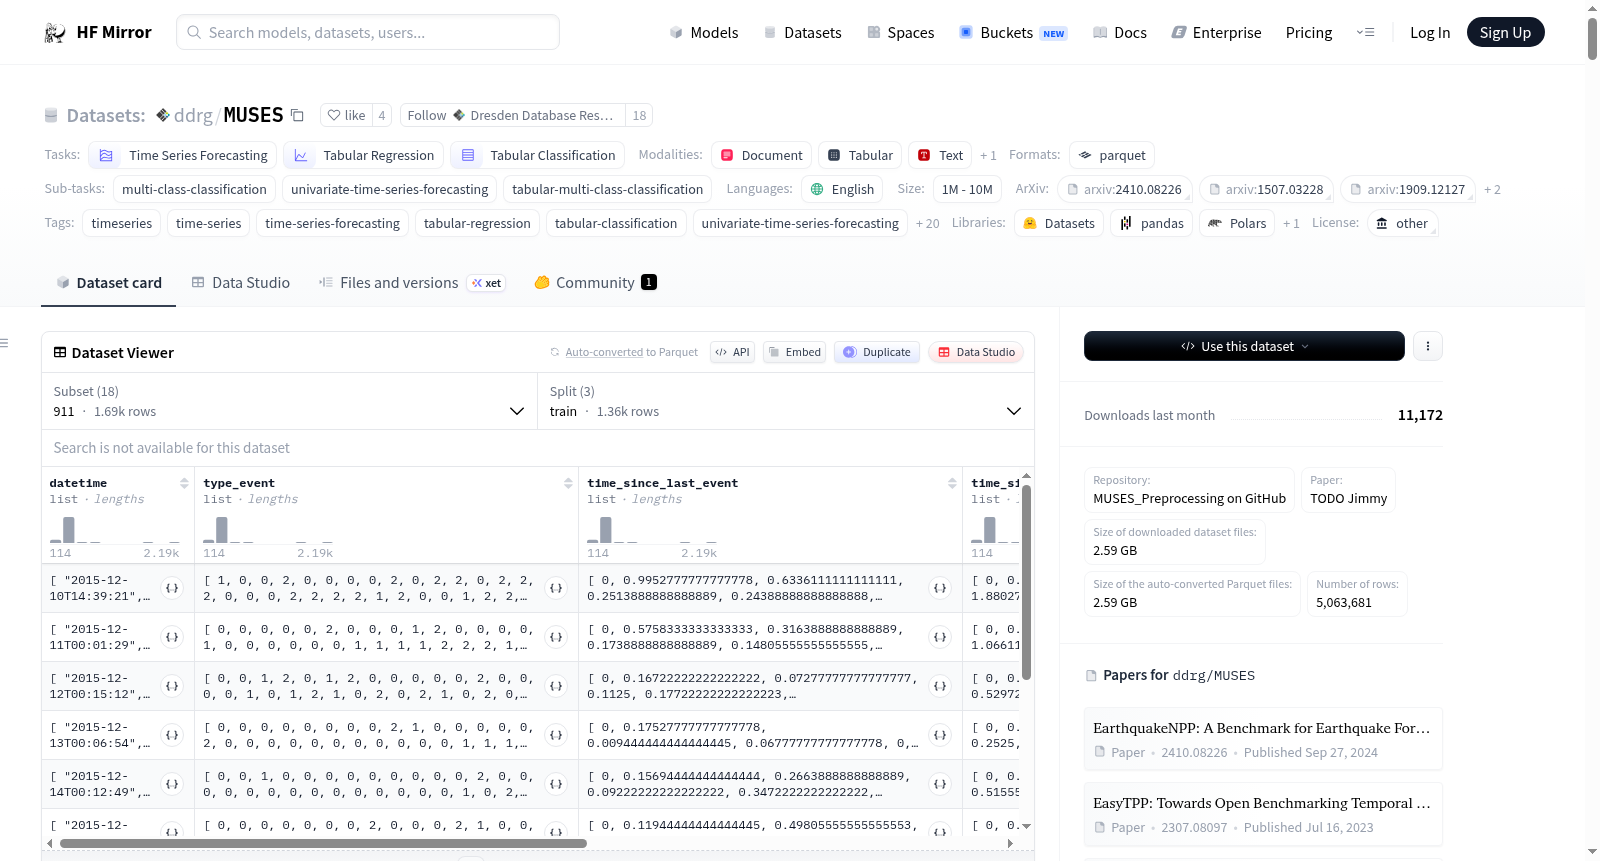Expand the JSON cell for datetime 2015-12-13T00:06:54
Viewport: 1600px width, 861px height.
[x=172, y=735]
